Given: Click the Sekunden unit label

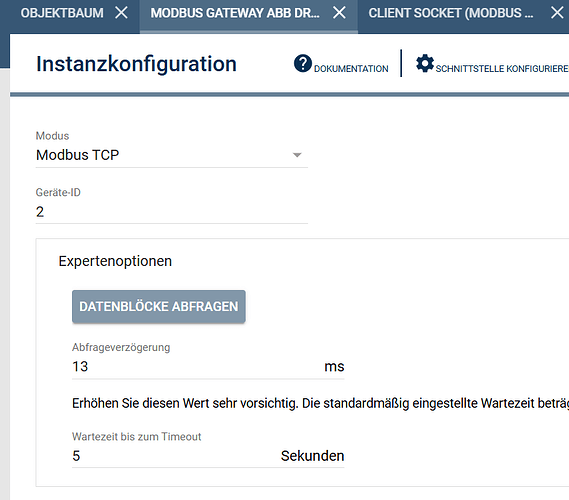Looking at the screenshot, I should coord(312,456).
